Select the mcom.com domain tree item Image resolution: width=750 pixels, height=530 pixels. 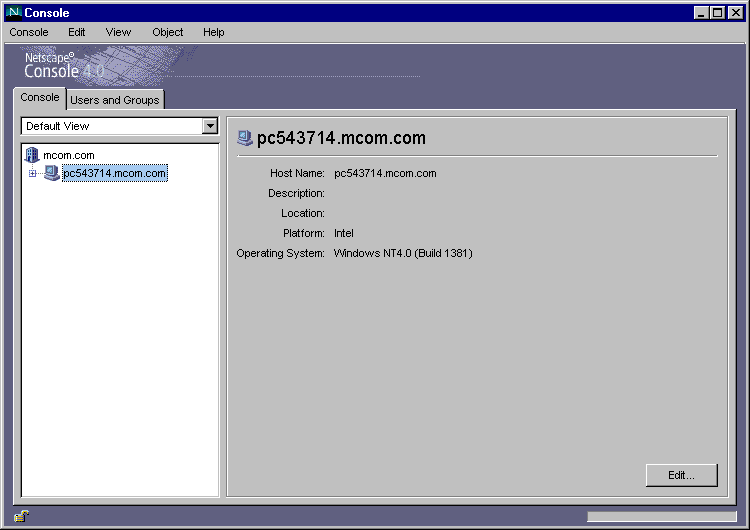[x=69, y=155]
